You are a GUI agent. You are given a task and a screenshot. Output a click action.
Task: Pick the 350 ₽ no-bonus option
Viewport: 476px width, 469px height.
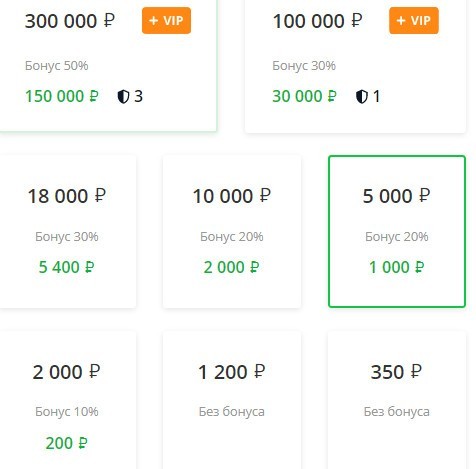[397, 400]
